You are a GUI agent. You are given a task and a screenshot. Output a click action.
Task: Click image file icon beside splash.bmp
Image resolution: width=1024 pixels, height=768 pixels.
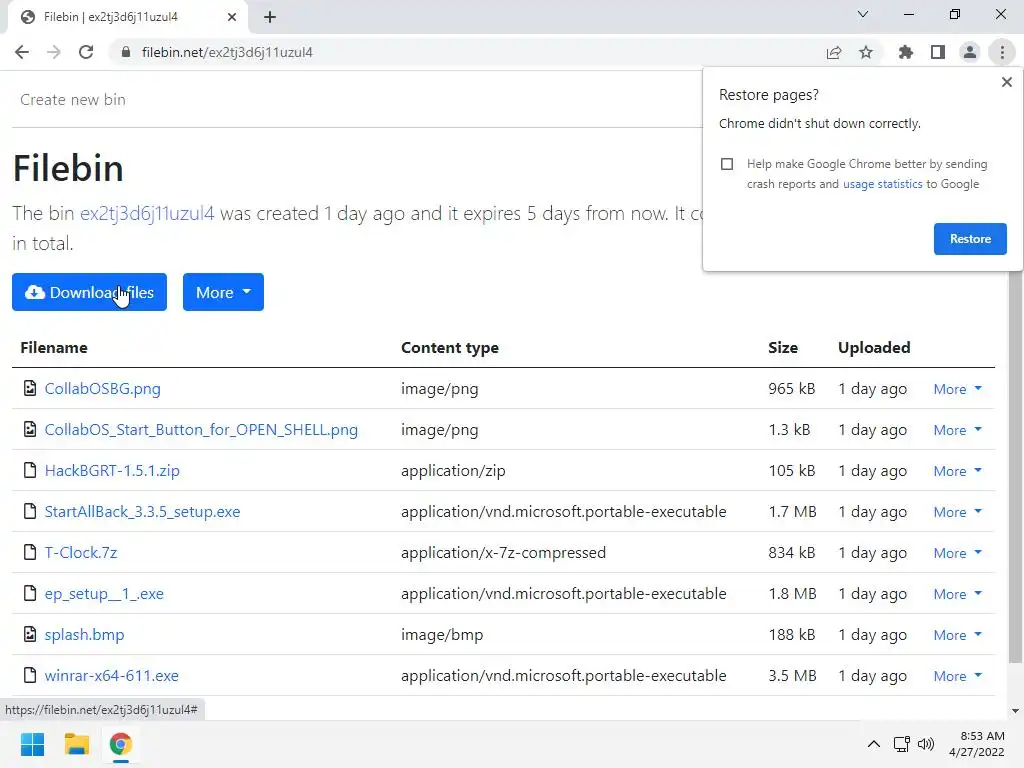point(29,634)
